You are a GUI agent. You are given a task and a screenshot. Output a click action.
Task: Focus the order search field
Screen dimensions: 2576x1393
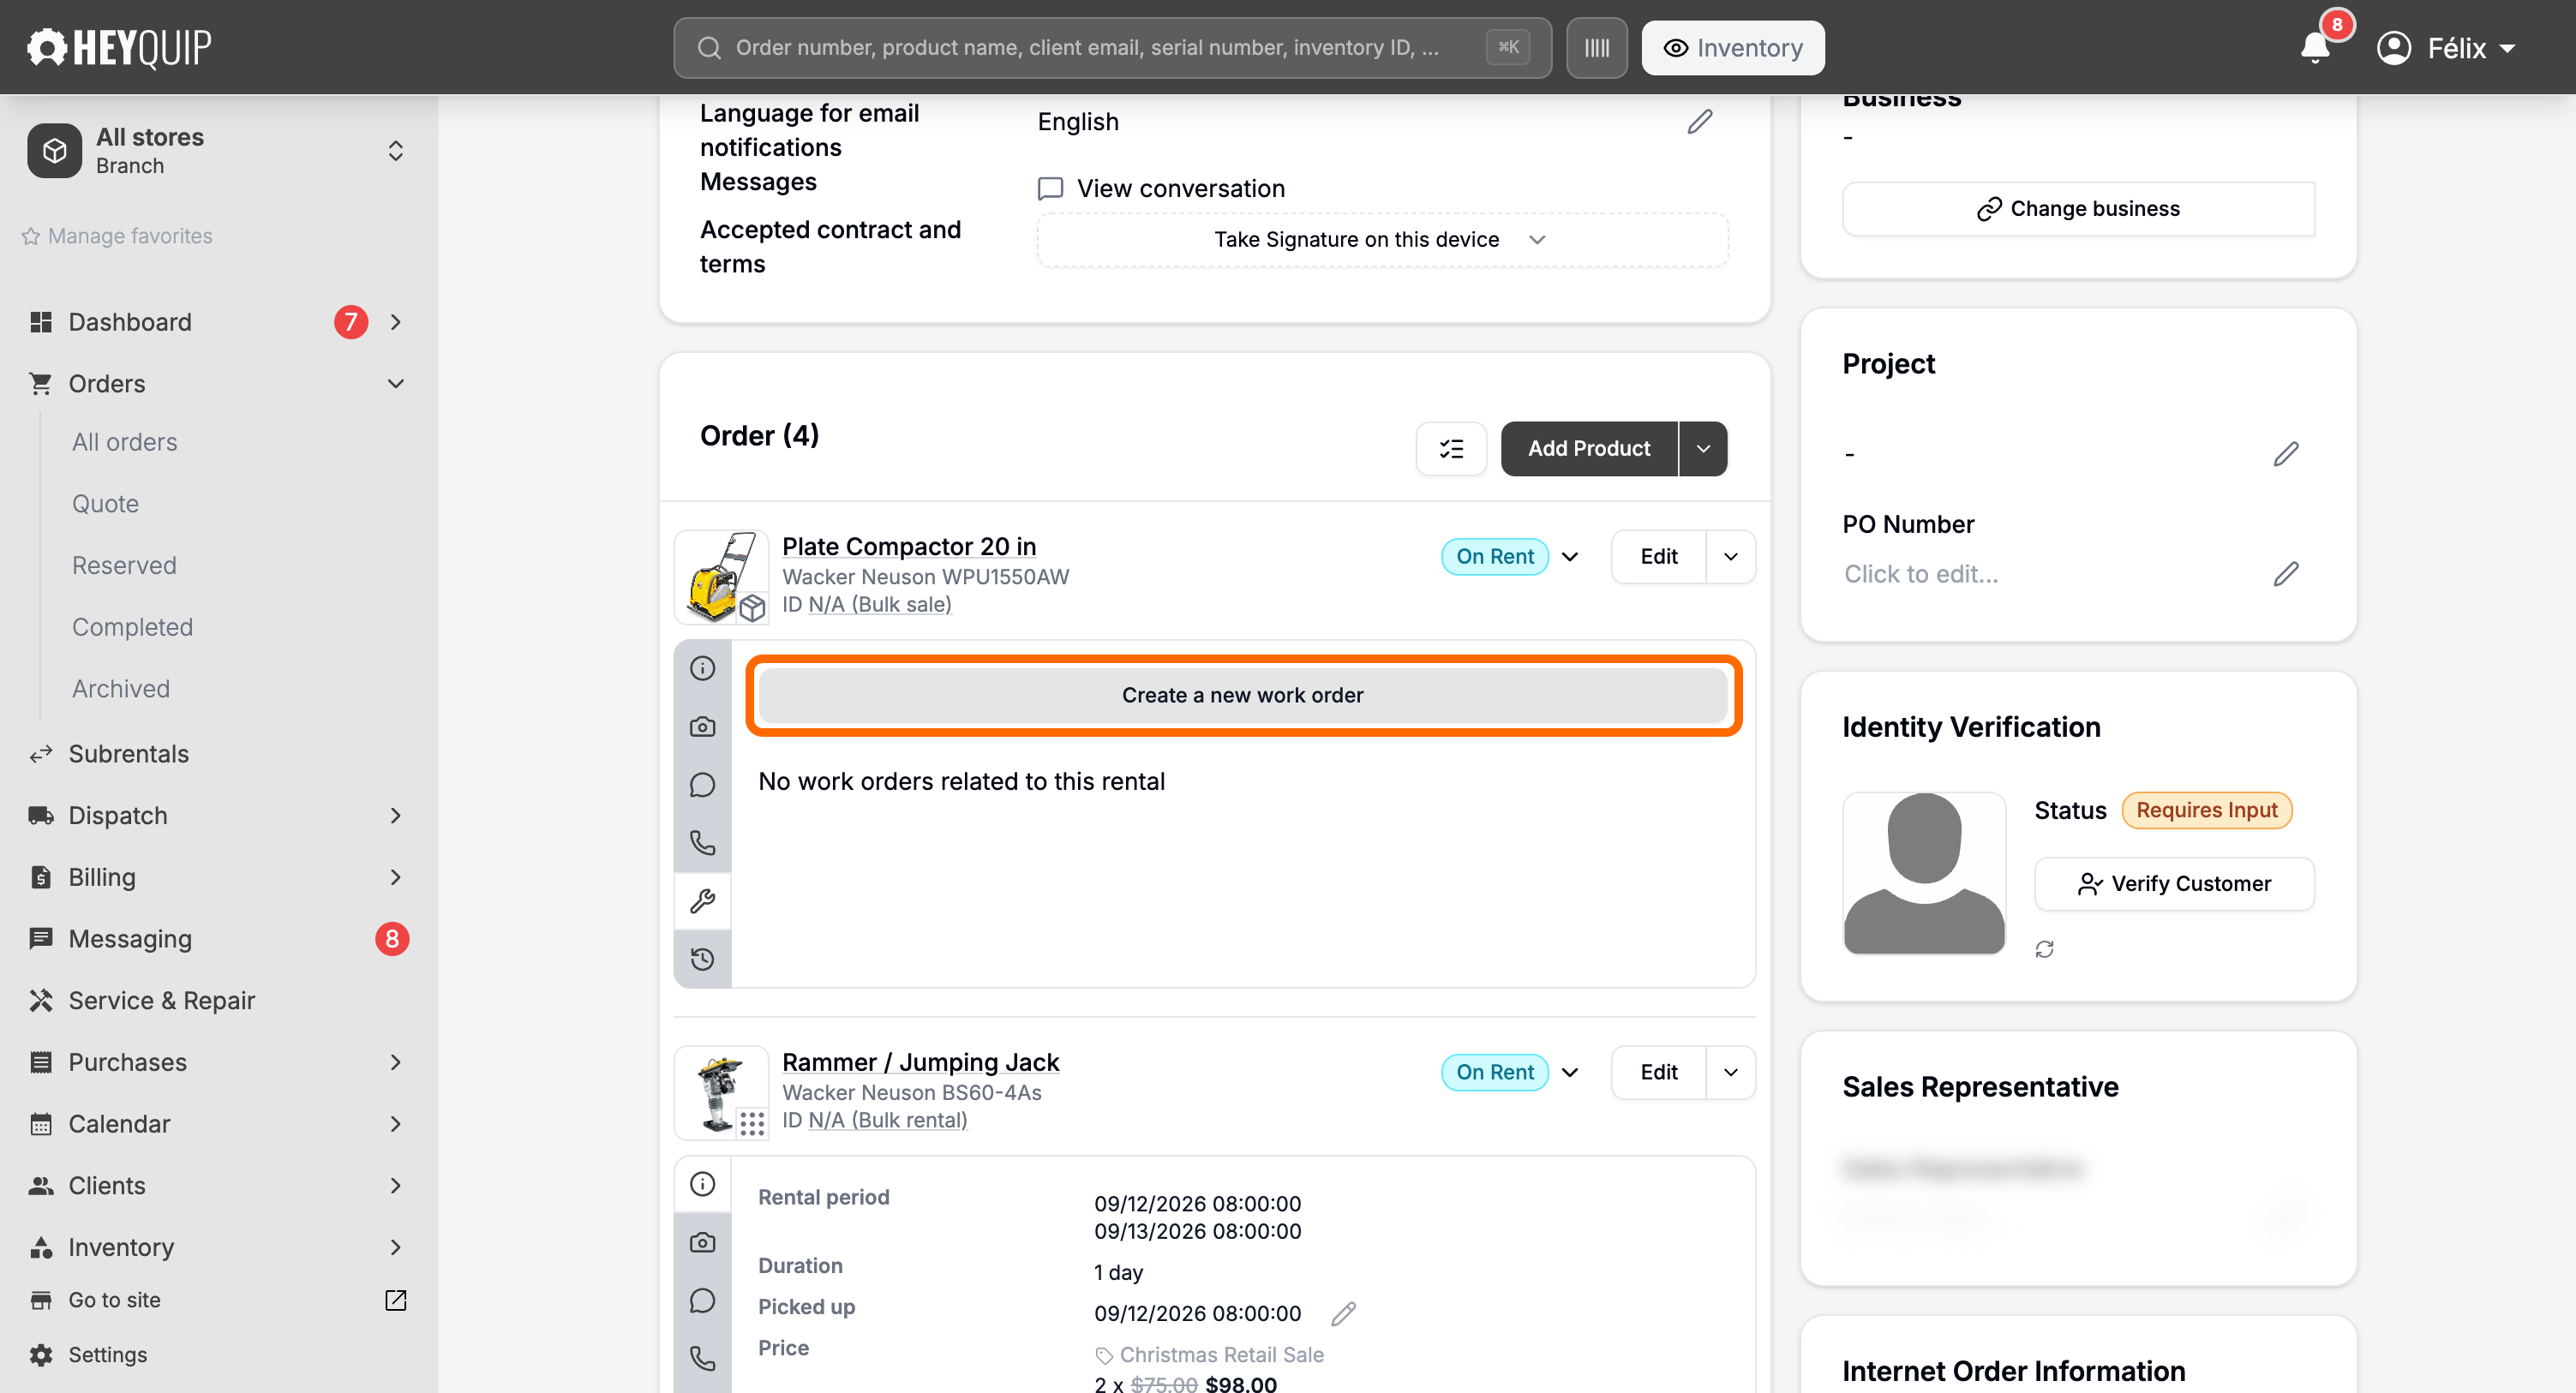click(1112, 48)
